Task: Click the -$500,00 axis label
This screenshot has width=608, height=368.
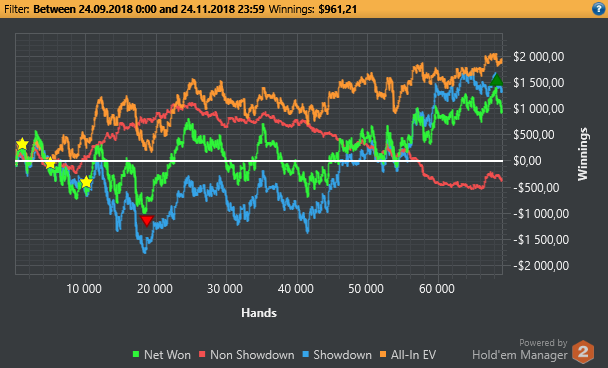Action: pyautogui.click(x=536, y=187)
